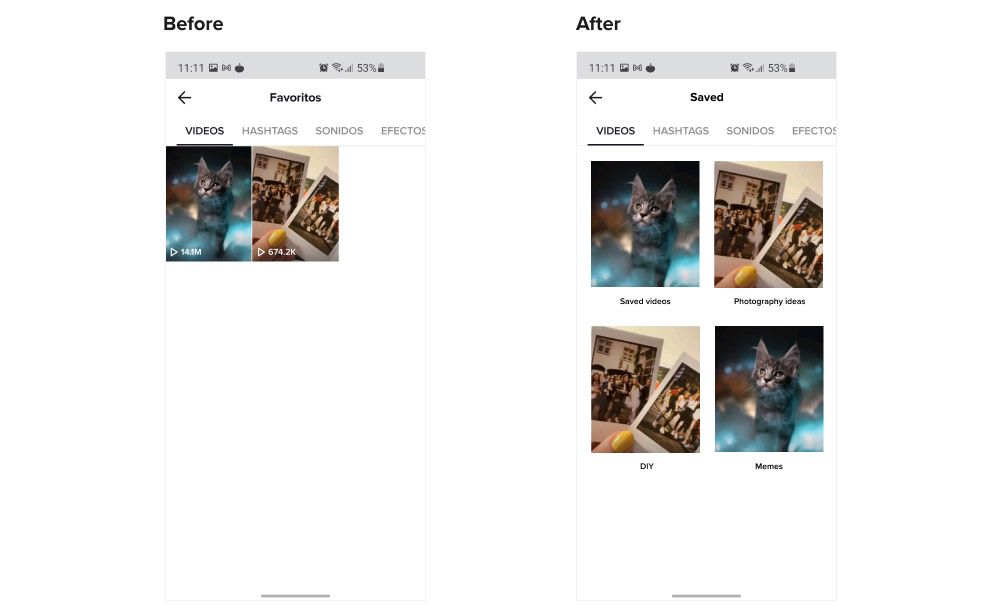This screenshot has width=1000, height=614.
Task: Switch to SONIDOS tab in Favoritos
Action: (x=339, y=131)
